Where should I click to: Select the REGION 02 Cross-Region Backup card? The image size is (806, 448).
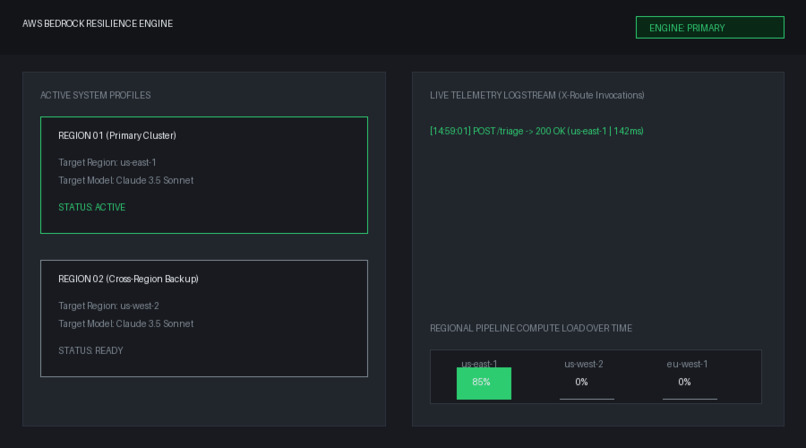point(204,319)
